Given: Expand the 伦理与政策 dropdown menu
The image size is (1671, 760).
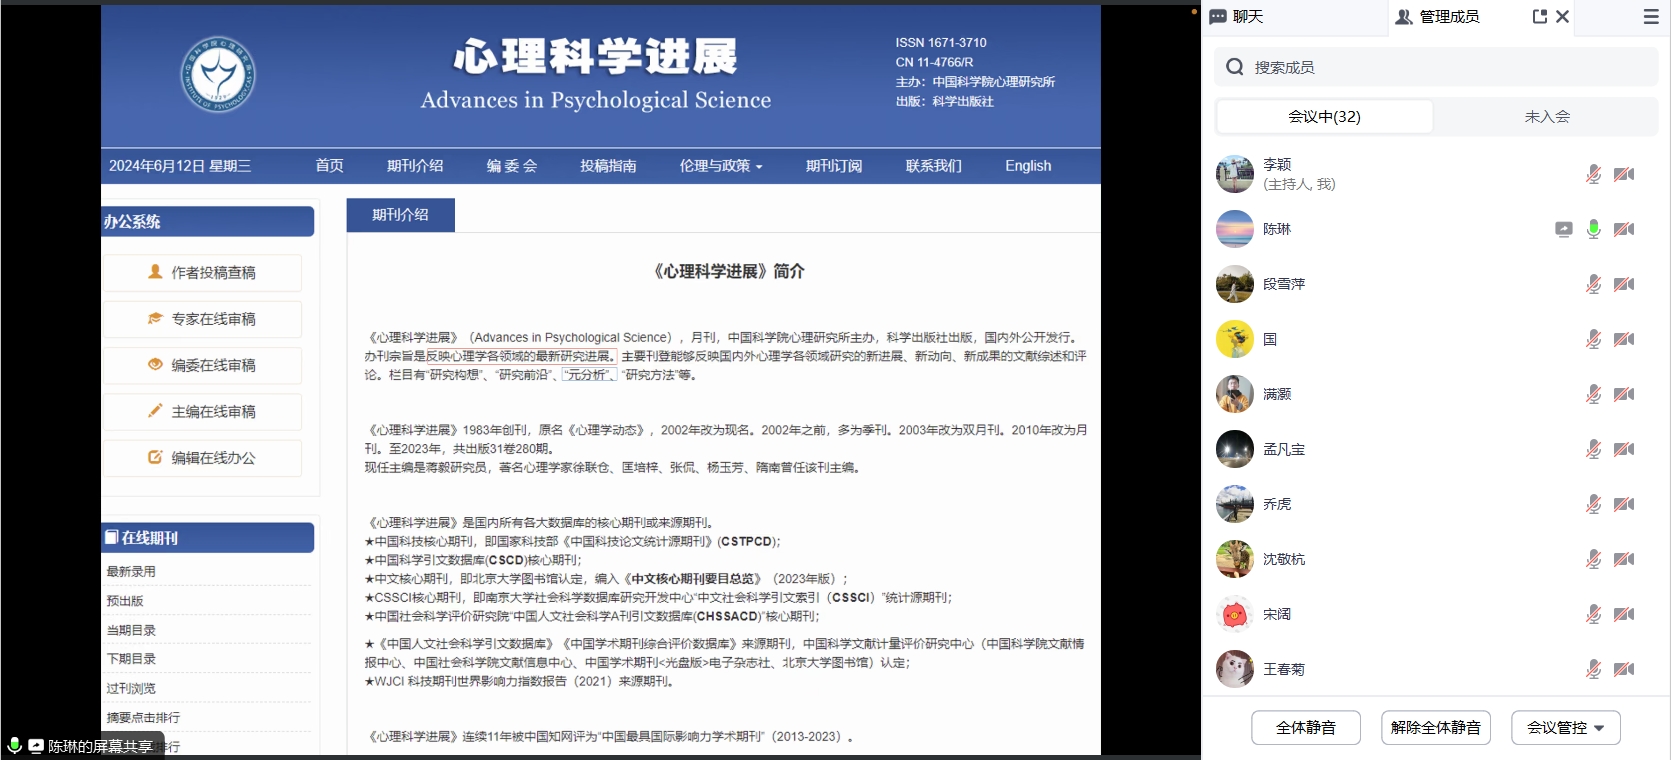Looking at the screenshot, I should click(720, 166).
